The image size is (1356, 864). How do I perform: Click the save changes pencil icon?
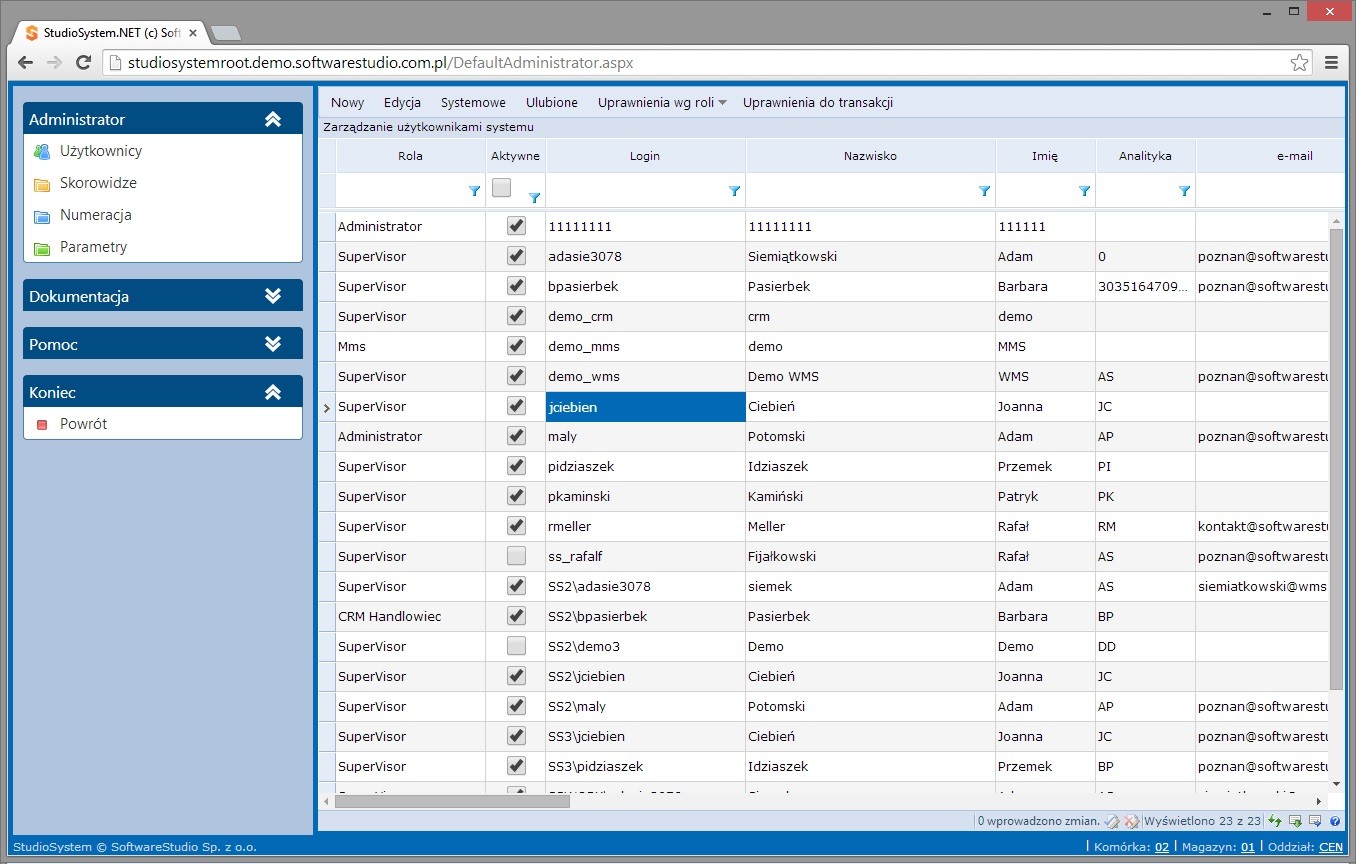coord(1112,821)
